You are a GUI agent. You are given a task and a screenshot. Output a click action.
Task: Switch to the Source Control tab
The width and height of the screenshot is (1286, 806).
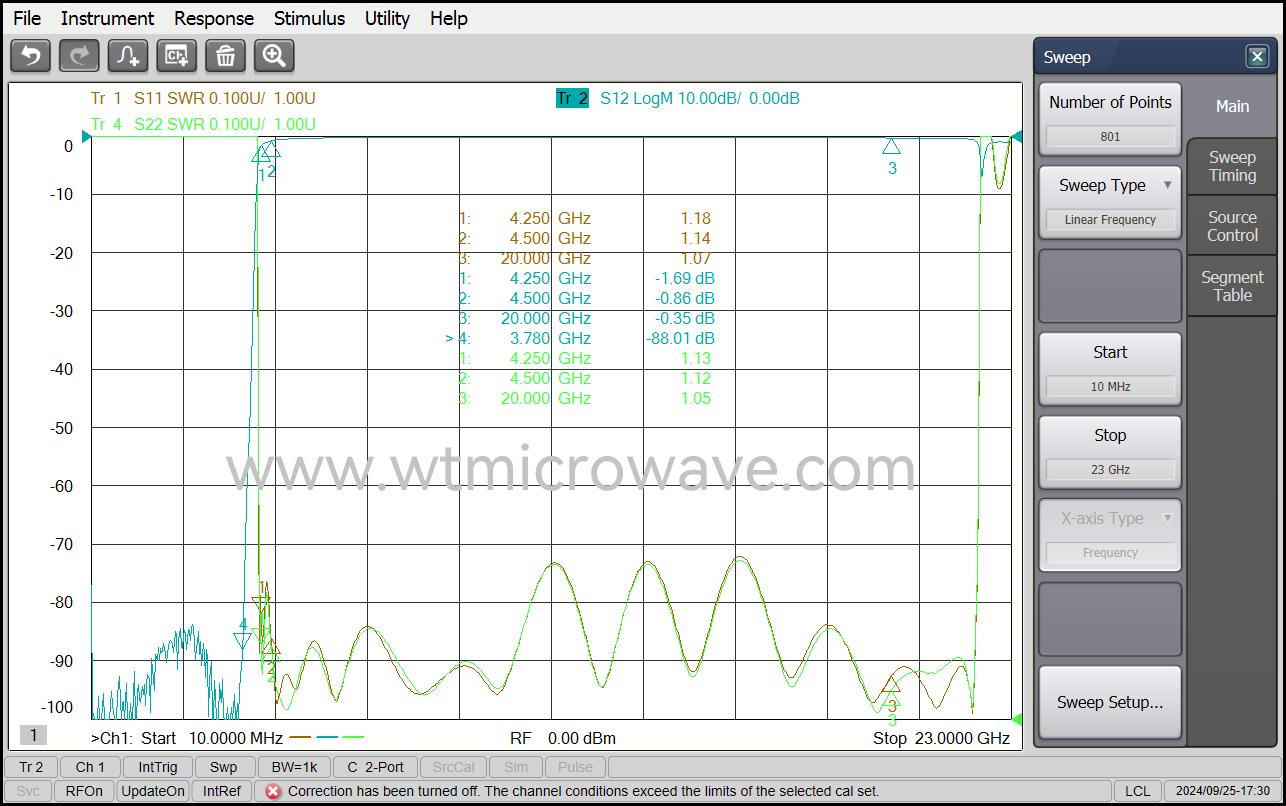point(1232,226)
